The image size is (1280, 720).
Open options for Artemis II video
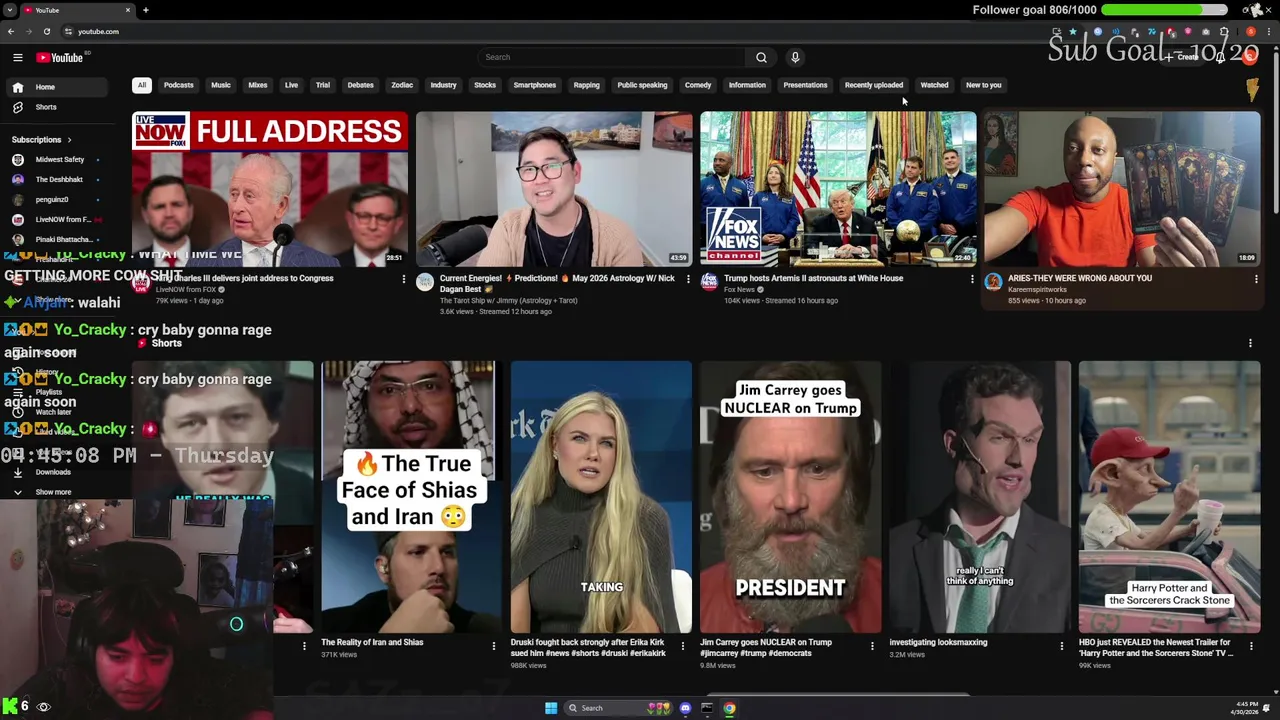click(972, 279)
